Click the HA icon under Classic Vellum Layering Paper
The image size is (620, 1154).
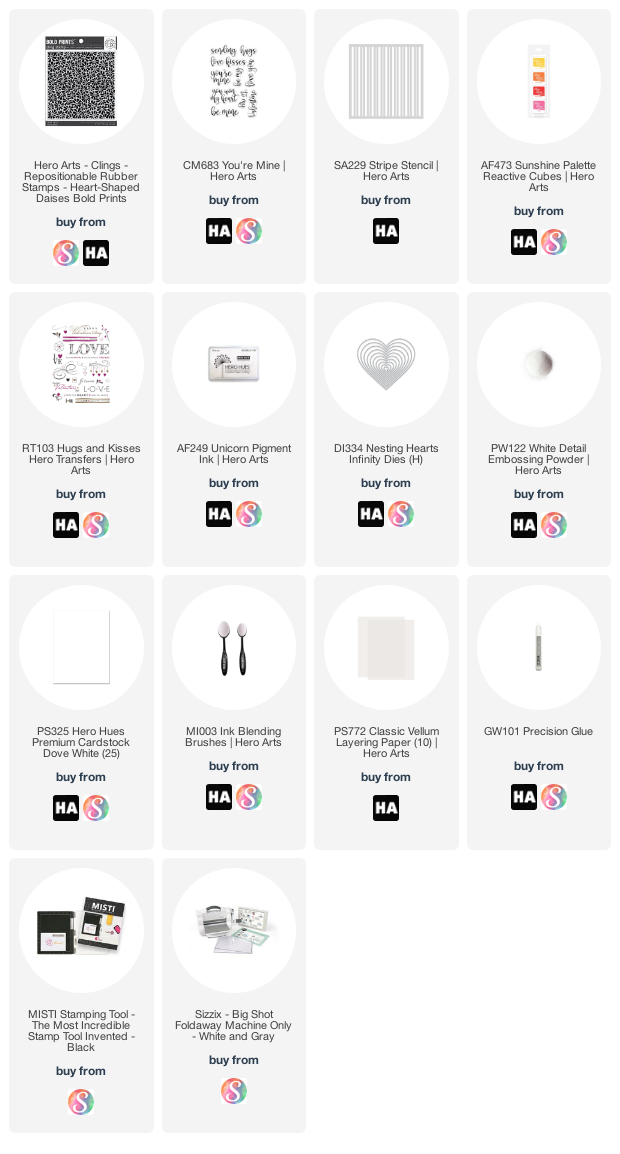(386, 808)
